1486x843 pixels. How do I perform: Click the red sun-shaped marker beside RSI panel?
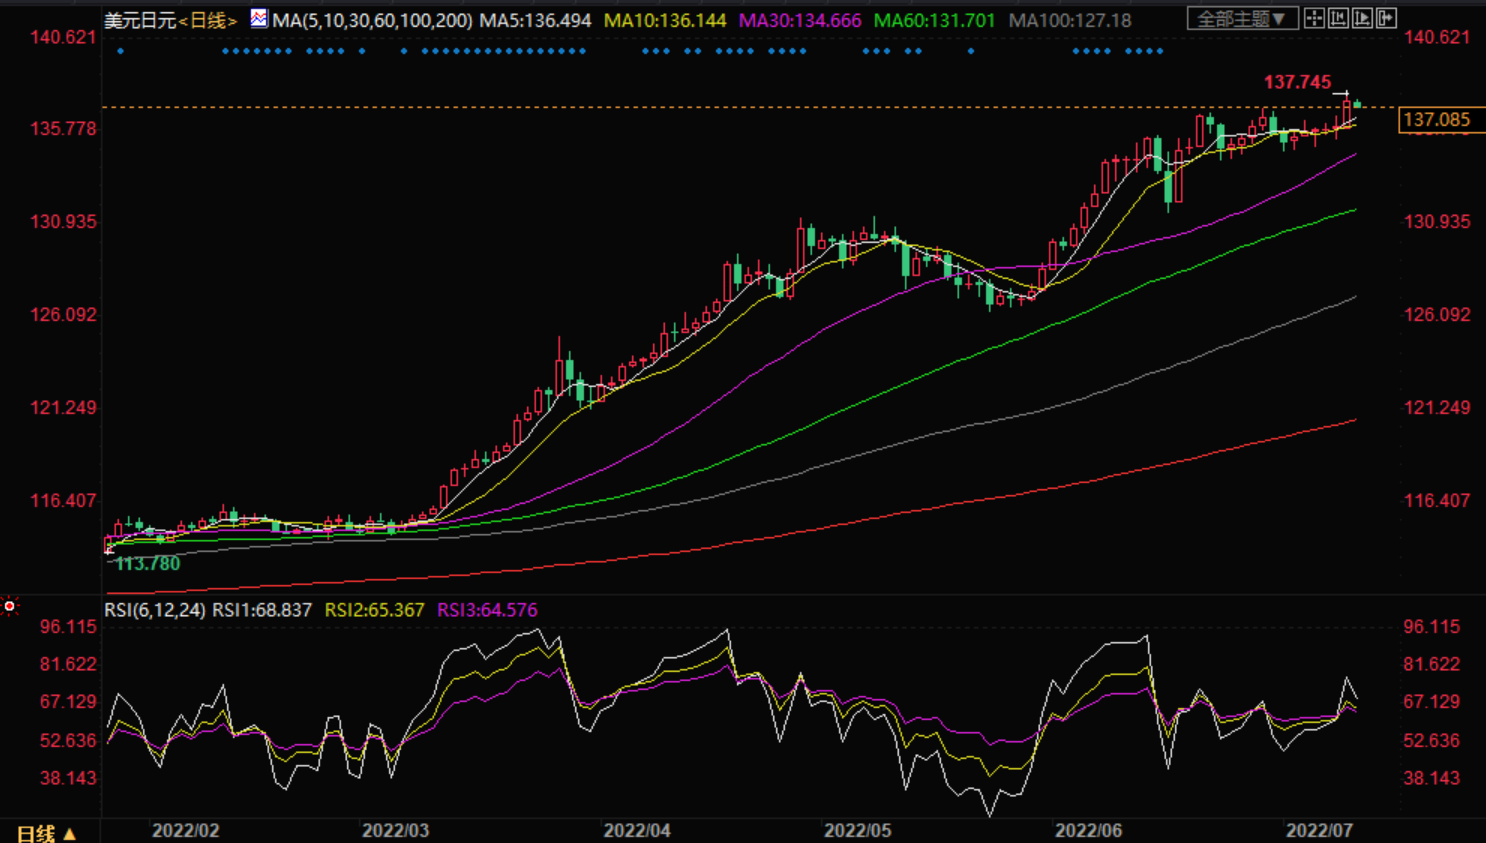(10, 606)
